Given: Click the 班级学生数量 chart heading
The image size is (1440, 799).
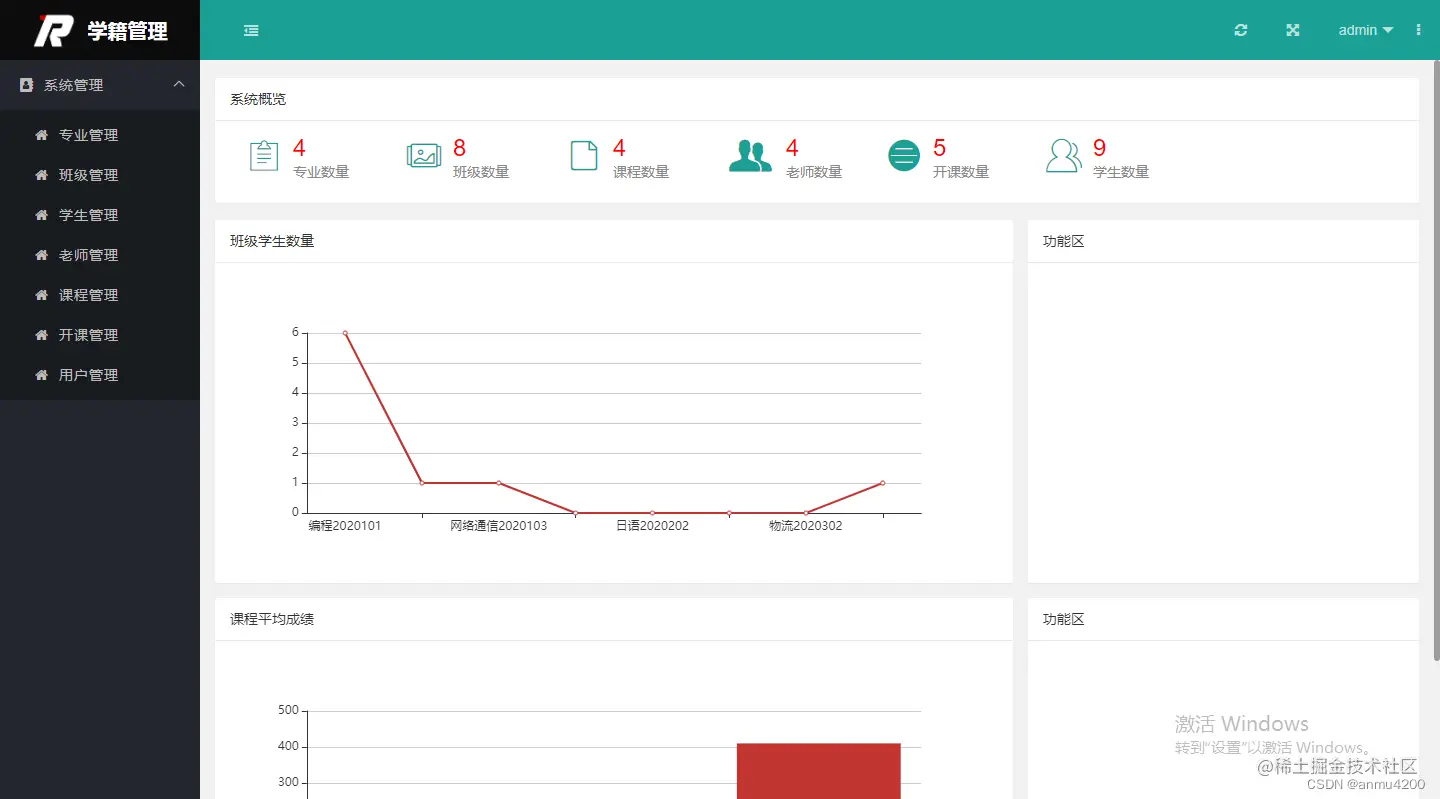Looking at the screenshot, I should pos(272,241).
